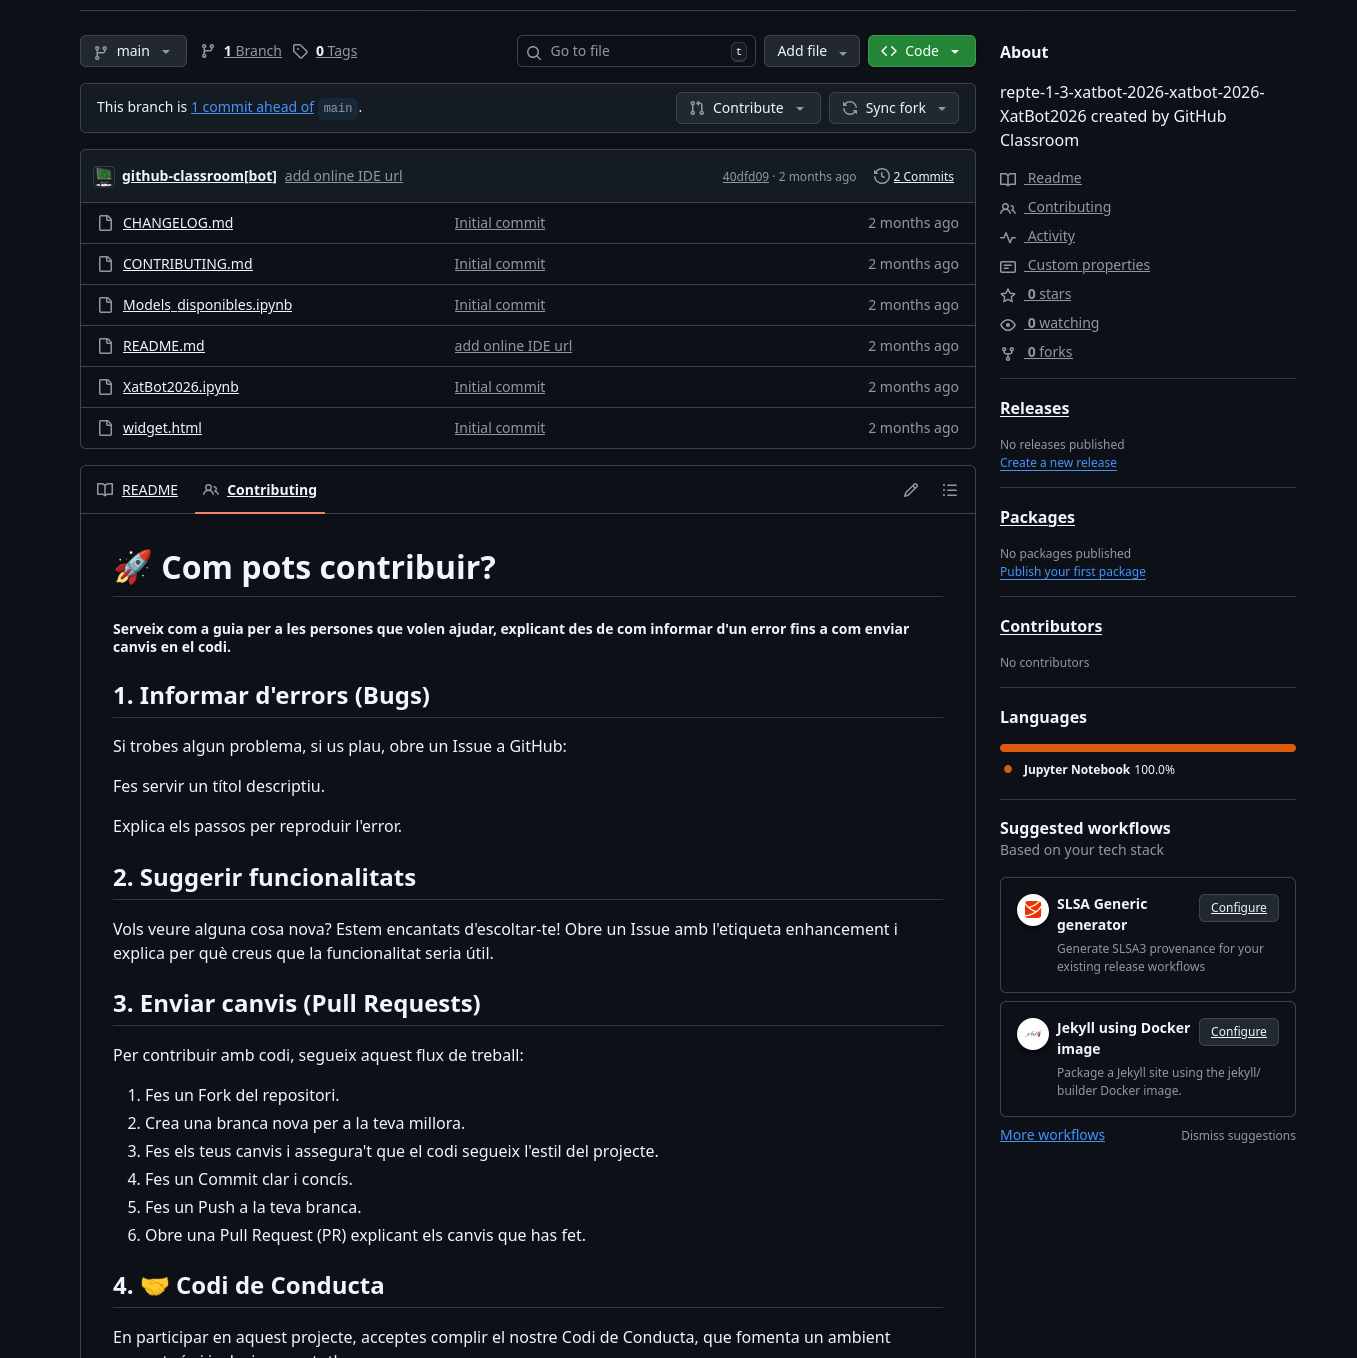Click the pencil edit icon for the Contributing file

[x=911, y=490]
